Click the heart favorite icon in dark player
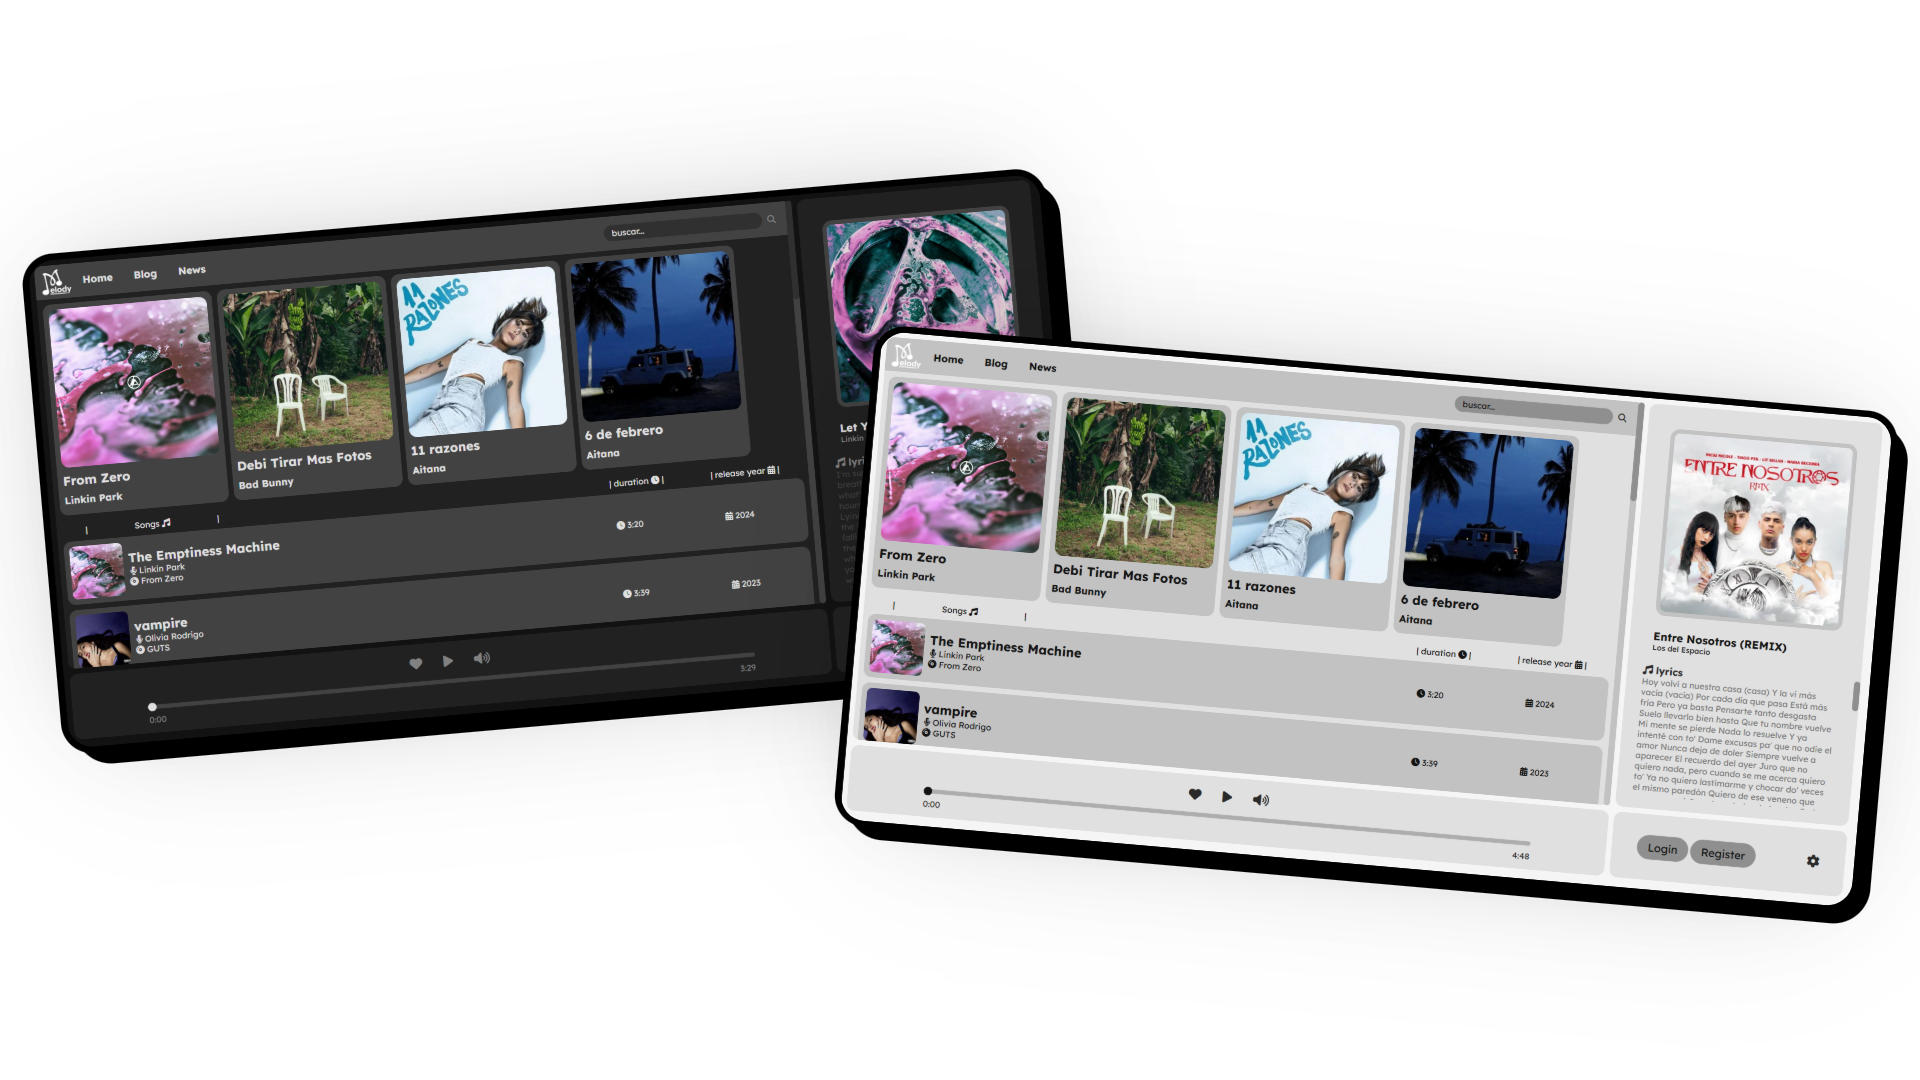This screenshot has height=1080, width=1920. pos(416,663)
